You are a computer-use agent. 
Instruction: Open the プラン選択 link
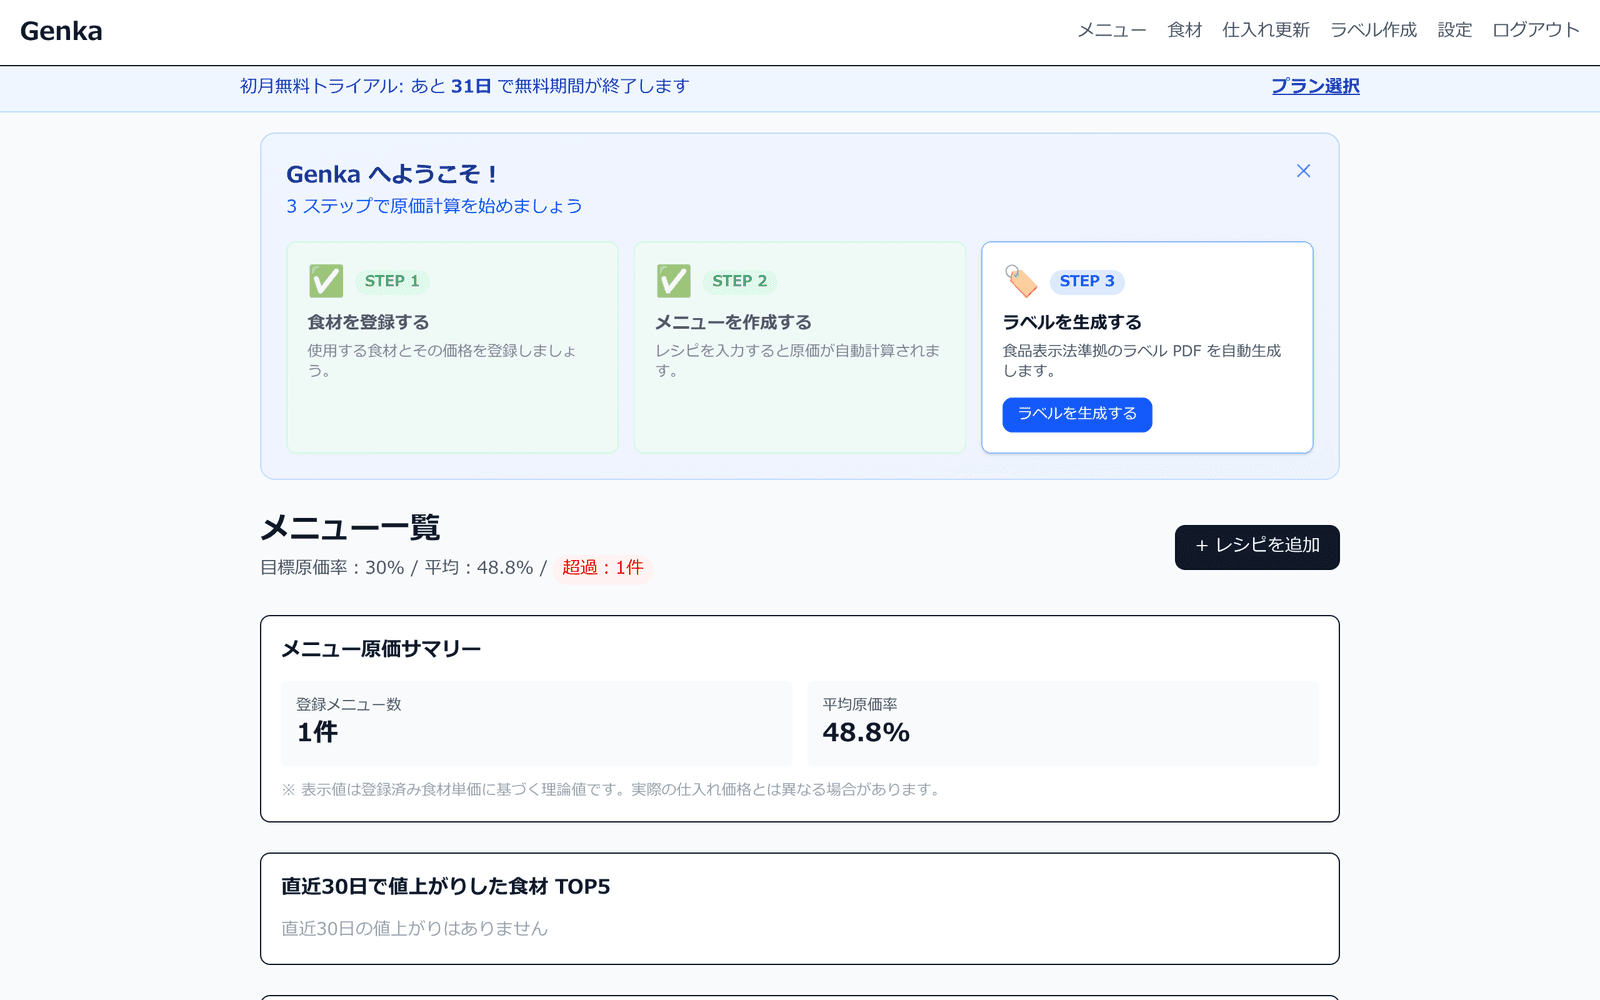pyautogui.click(x=1315, y=86)
